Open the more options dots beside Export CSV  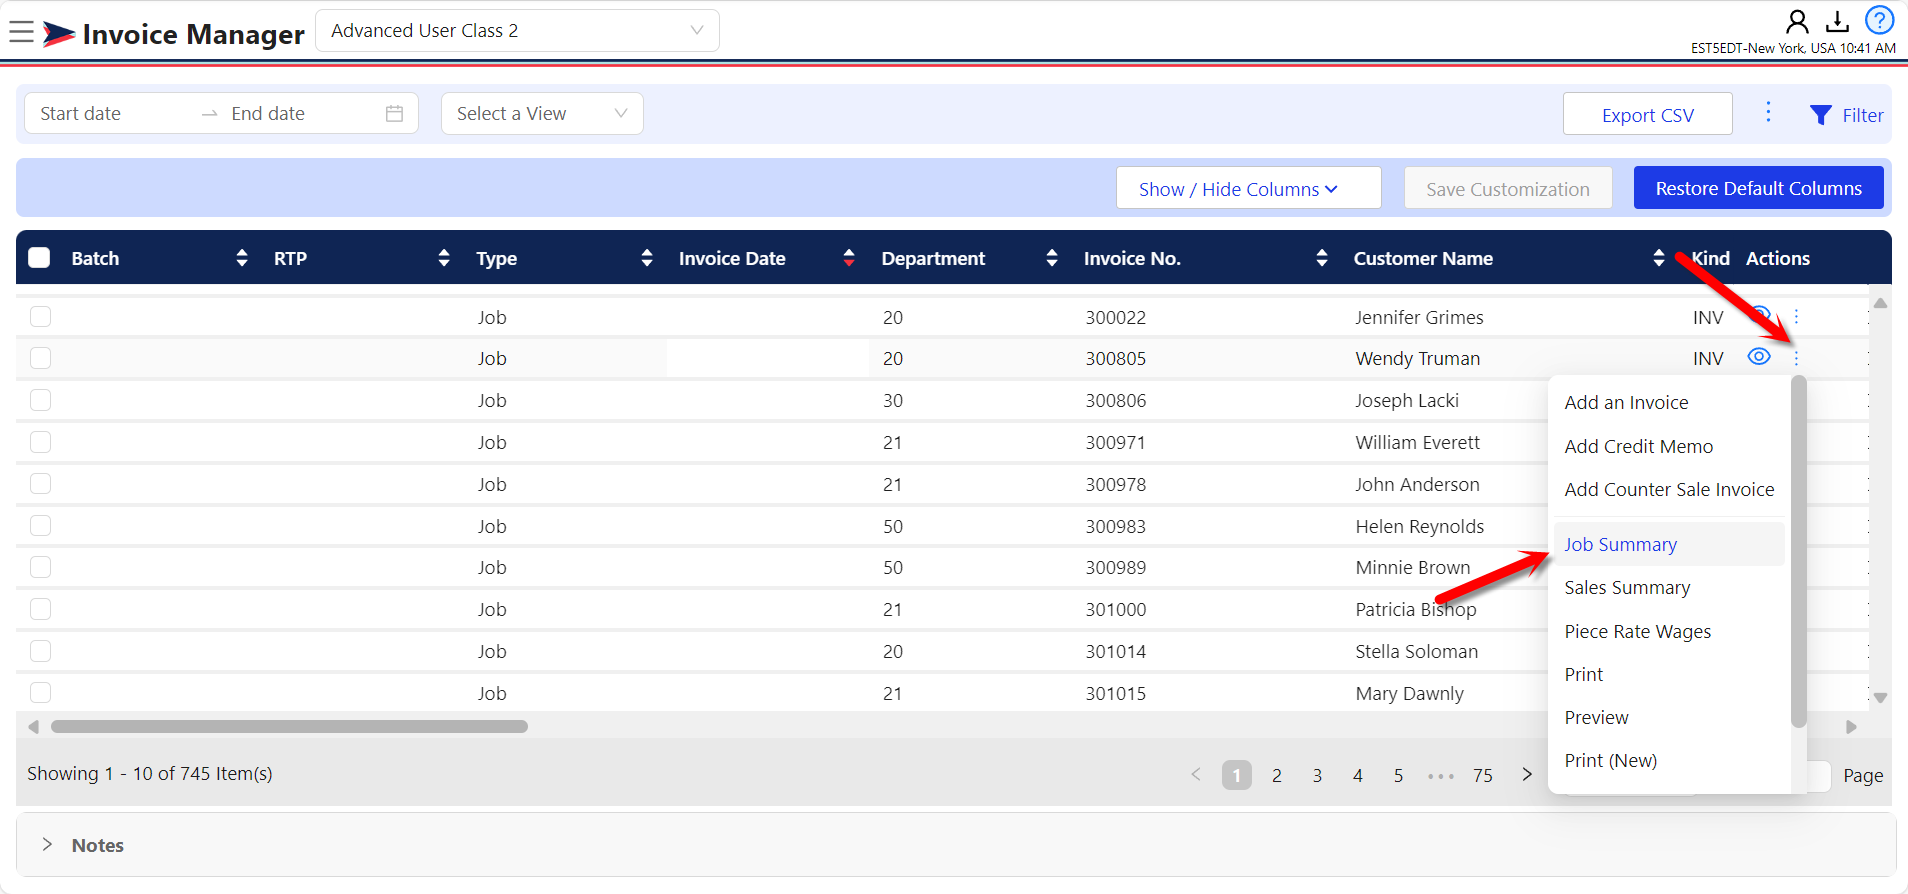pos(1768,112)
